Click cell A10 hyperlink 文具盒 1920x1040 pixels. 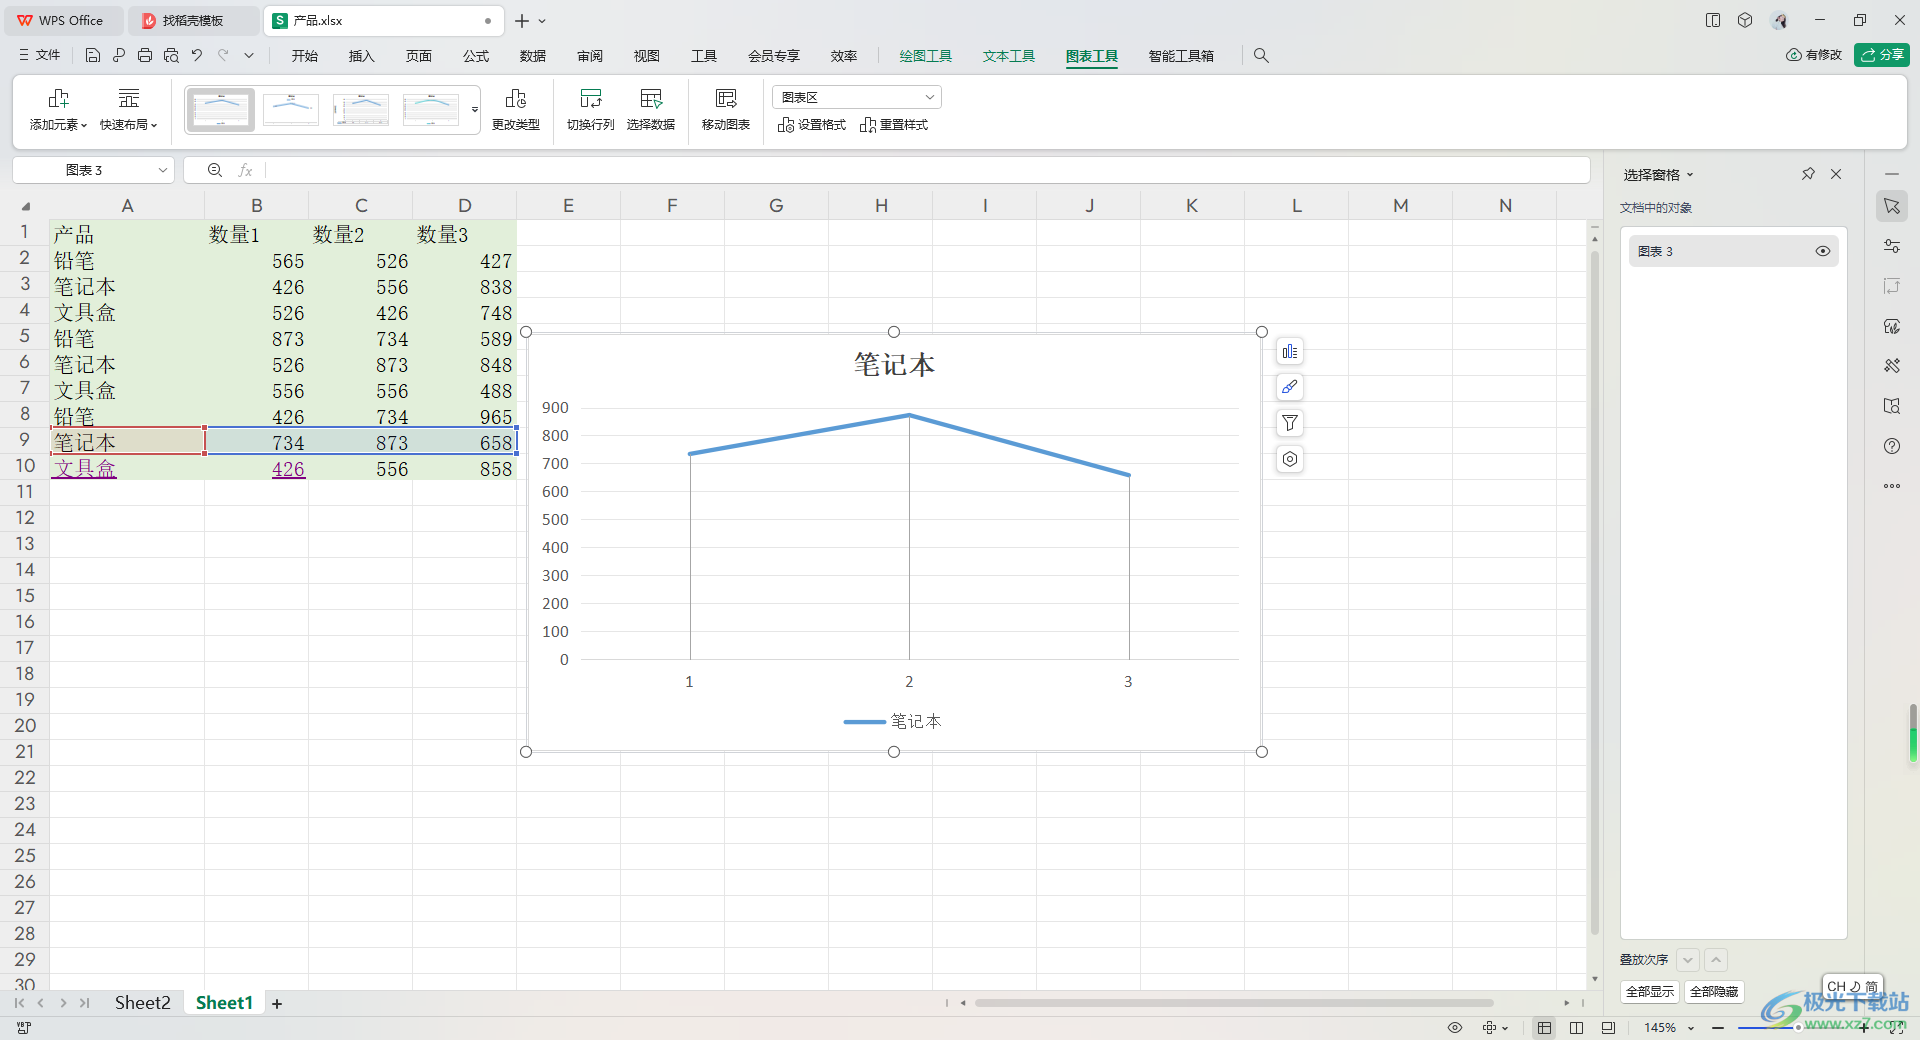pos(85,469)
